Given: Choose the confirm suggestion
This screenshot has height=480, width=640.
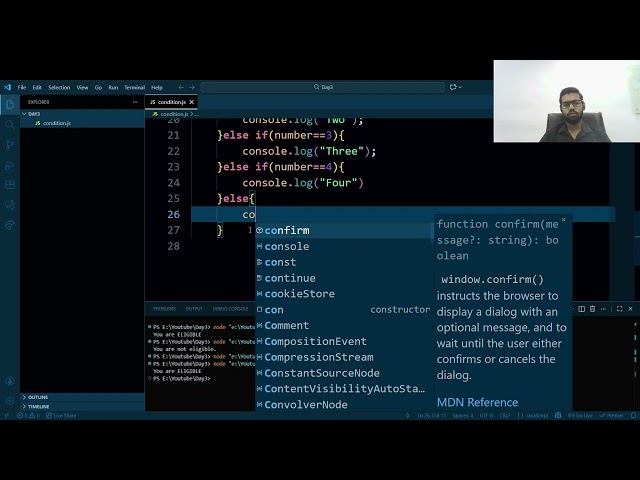Looking at the screenshot, I should 343,231.
